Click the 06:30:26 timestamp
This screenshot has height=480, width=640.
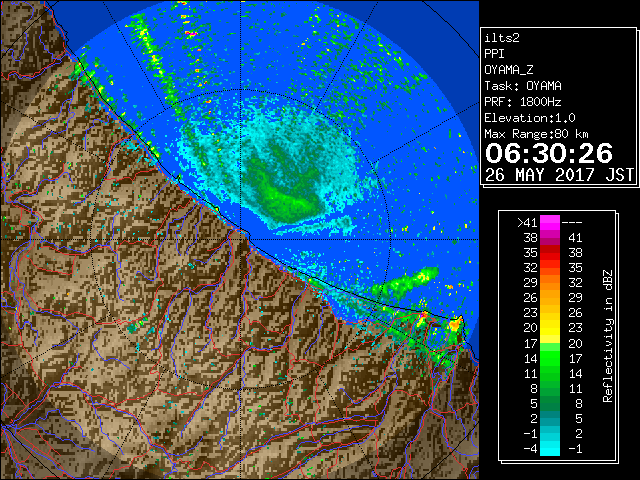[549, 153]
